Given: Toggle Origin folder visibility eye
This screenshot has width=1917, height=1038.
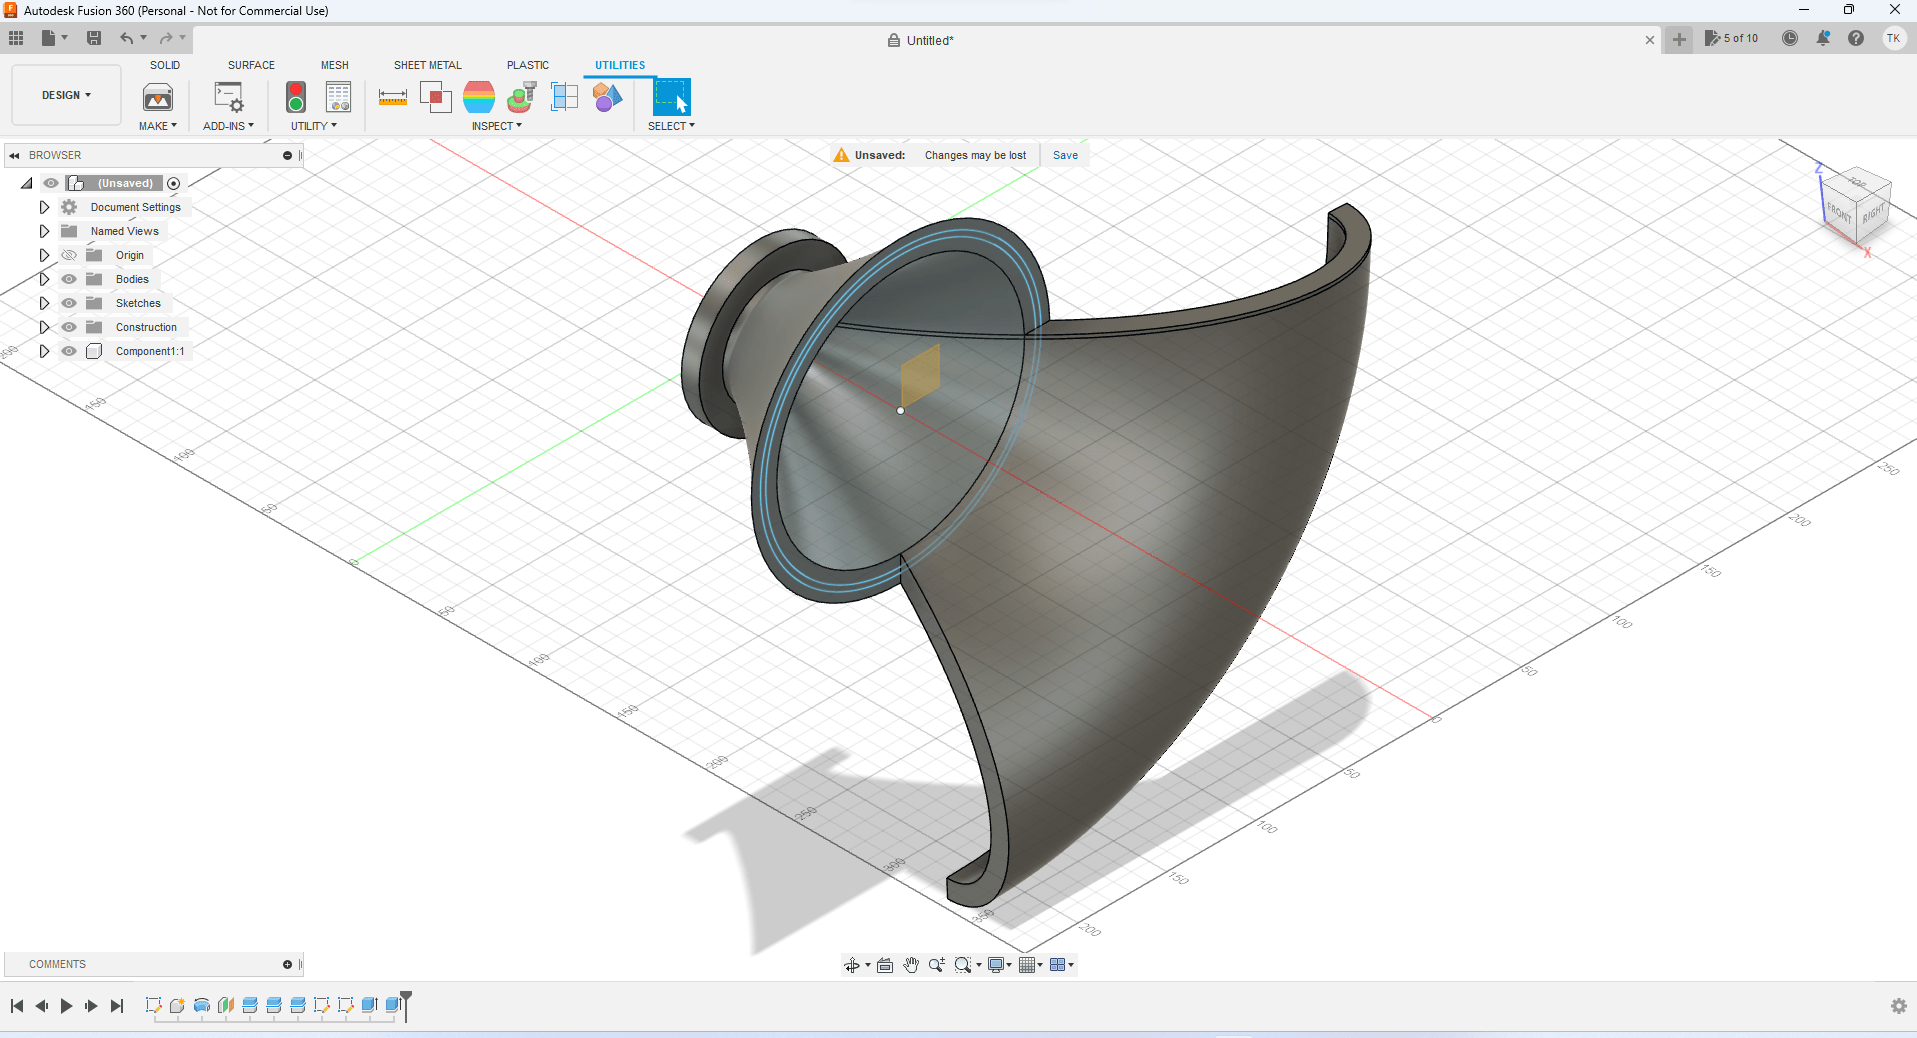Looking at the screenshot, I should pos(69,255).
